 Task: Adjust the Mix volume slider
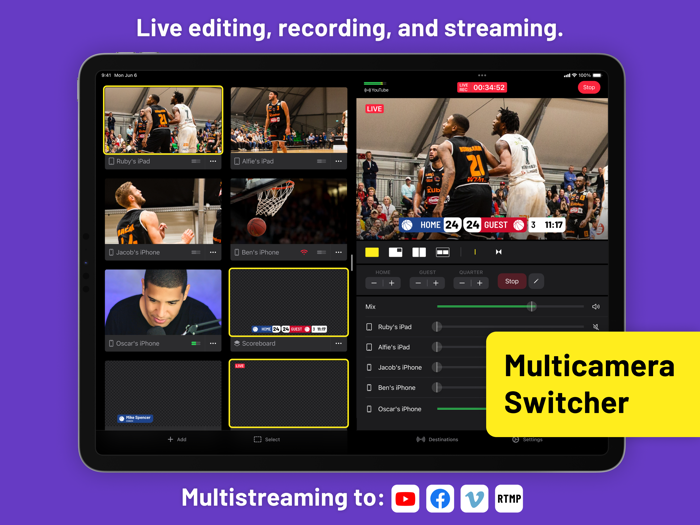tap(510, 307)
